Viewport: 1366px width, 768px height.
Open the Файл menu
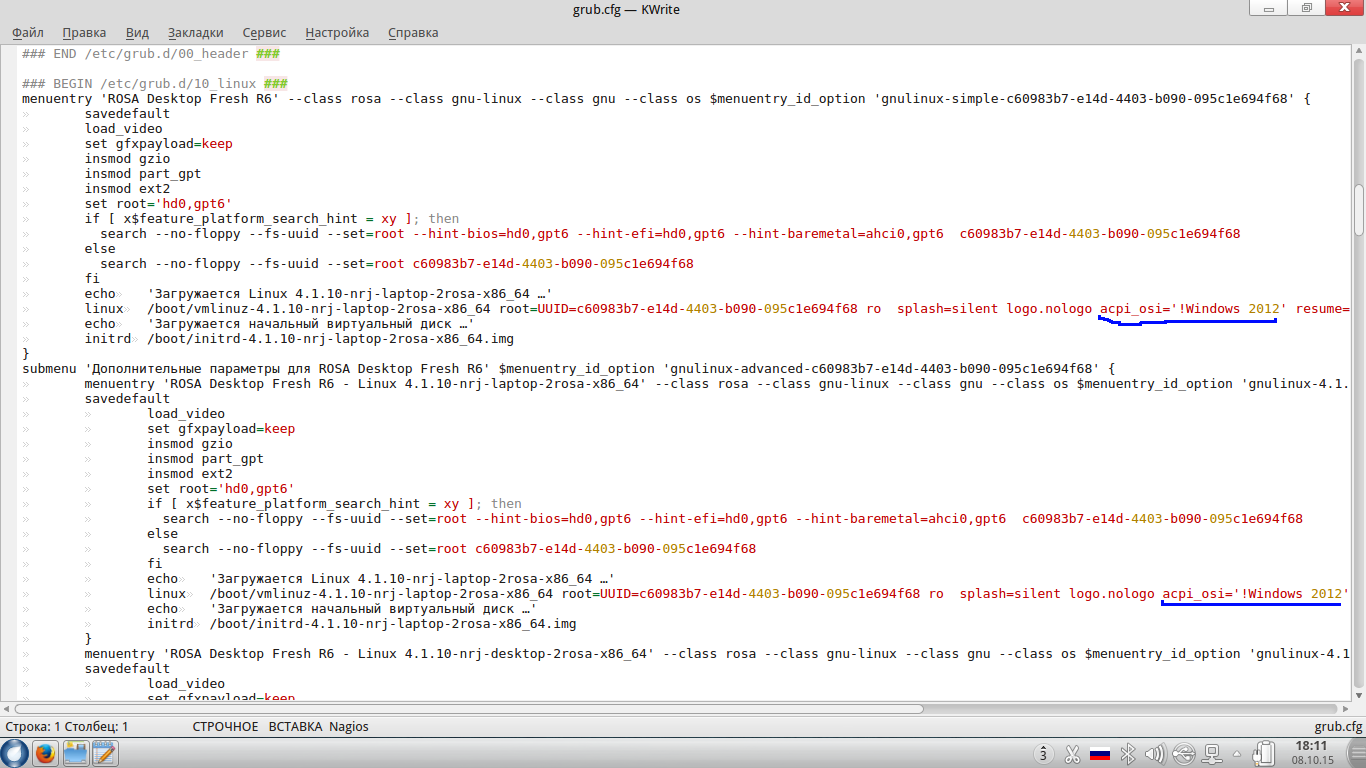pyautogui.click(x=28, y=32)
